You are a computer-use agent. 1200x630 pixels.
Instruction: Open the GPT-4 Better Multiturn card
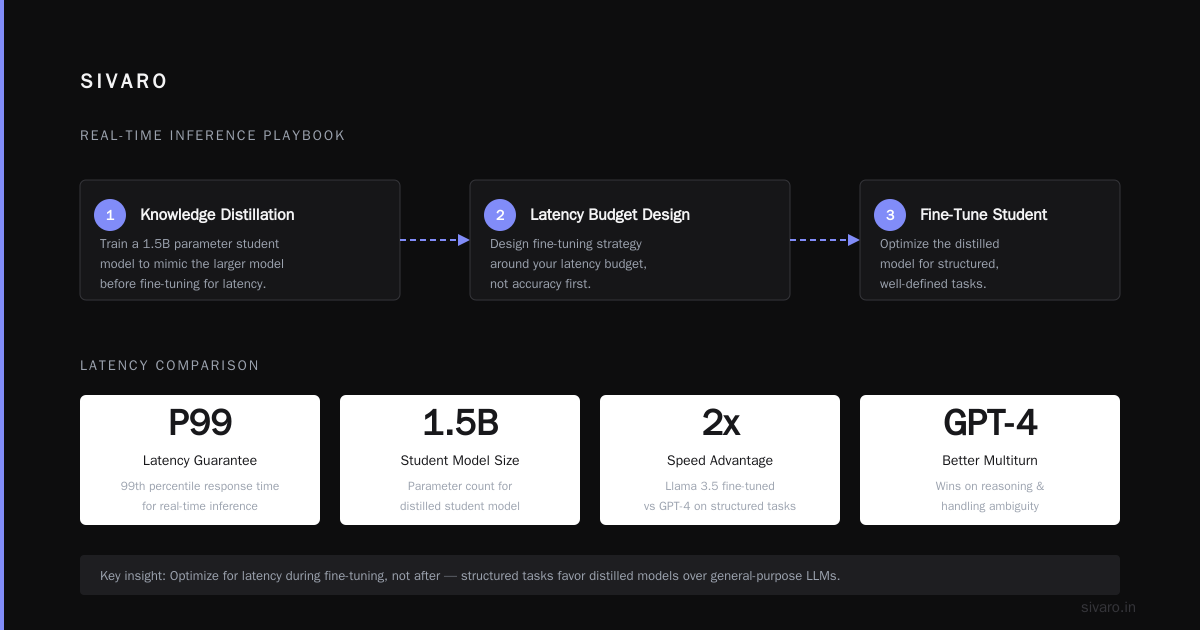tap(990, 460)
